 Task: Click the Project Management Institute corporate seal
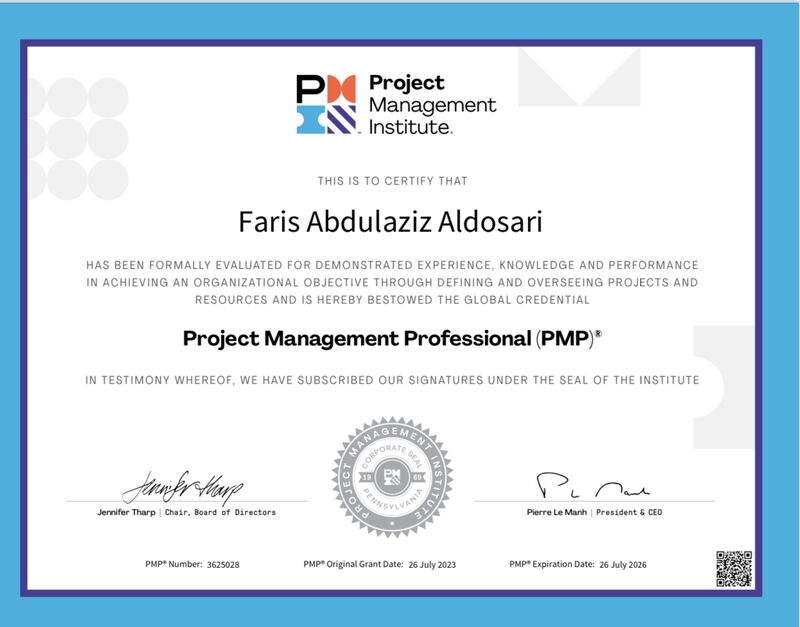[x=392, y=477]
